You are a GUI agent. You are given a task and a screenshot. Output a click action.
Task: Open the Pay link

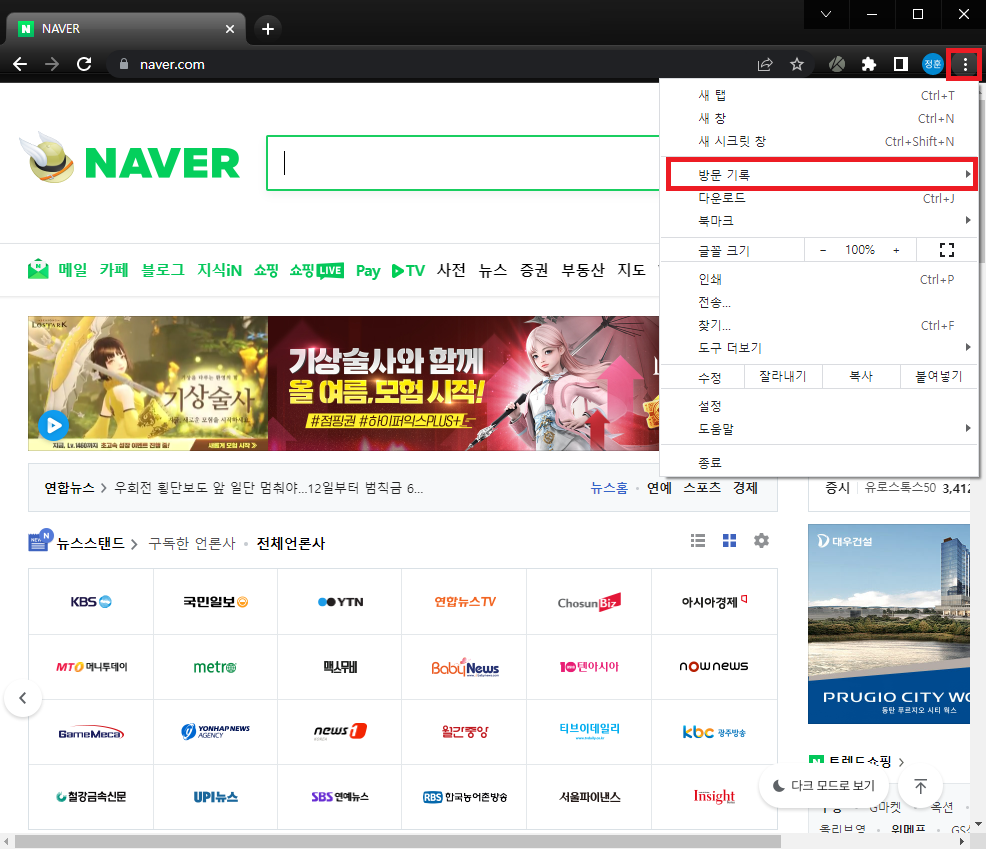pyautogui.click(x=368, y=270)
